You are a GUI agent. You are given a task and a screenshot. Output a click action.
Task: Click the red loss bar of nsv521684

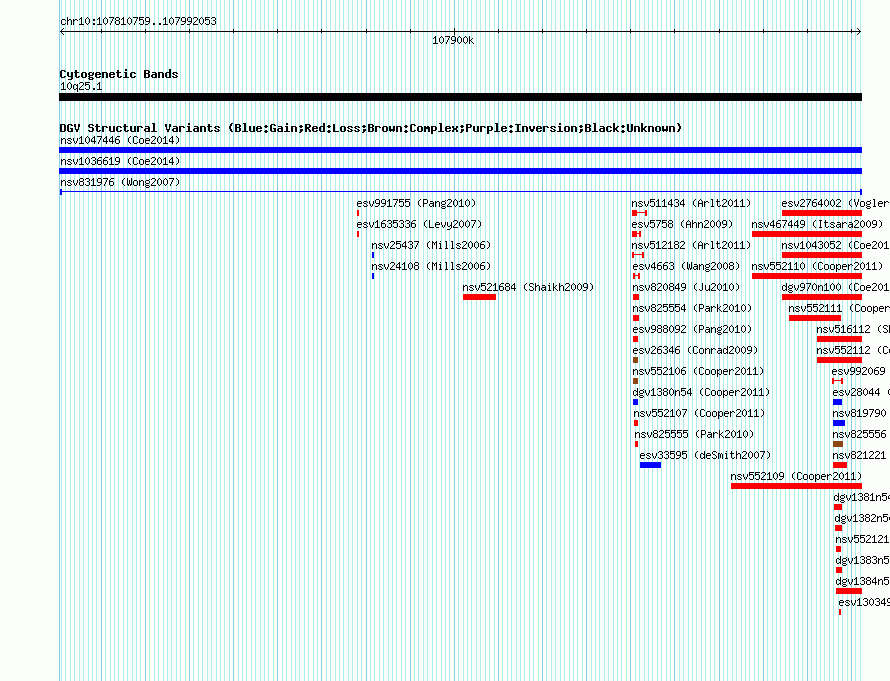click(x=479, y=297)
